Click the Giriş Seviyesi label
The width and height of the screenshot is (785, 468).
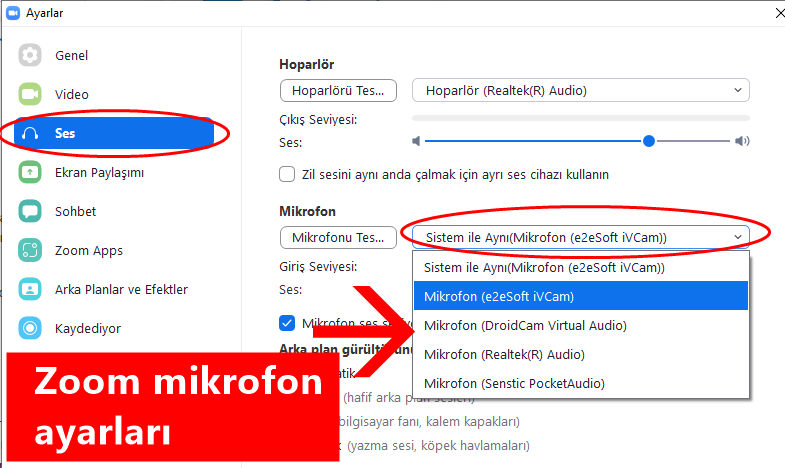point(318,267)
